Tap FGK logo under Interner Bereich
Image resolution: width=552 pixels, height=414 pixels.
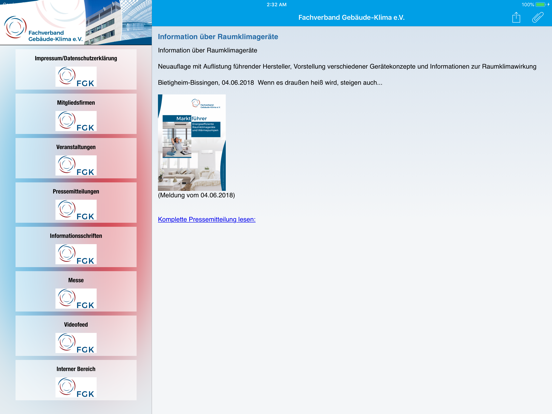(x=76, y=387)
